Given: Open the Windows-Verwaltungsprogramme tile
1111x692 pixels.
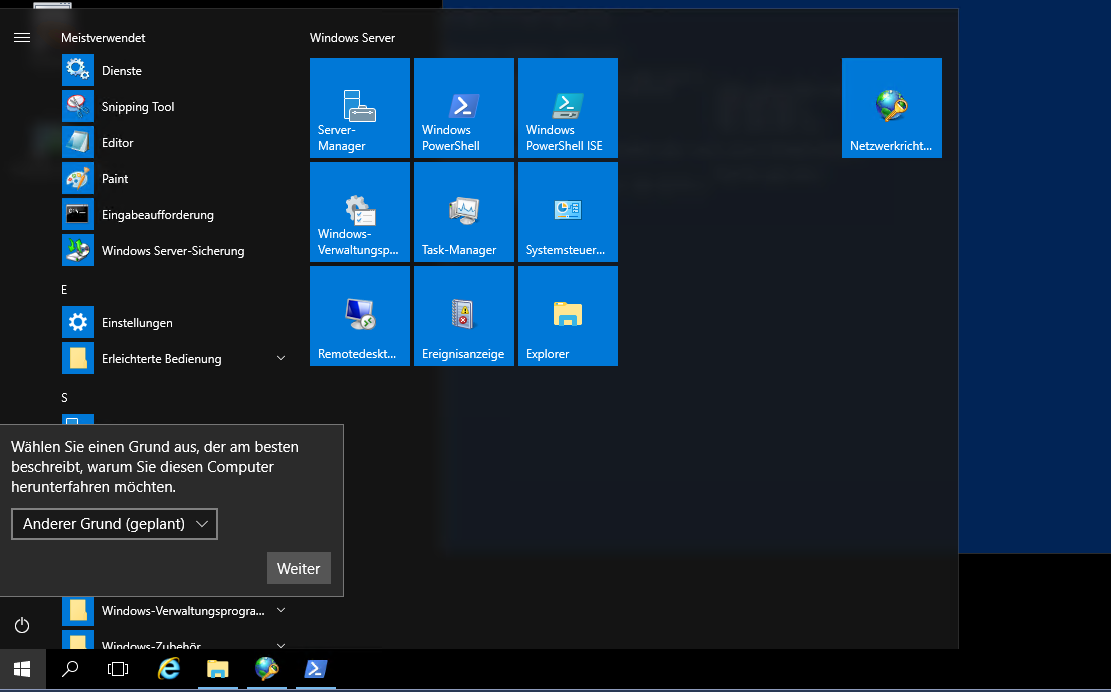Looking at the screenshot, I should (x=360, y=212).
